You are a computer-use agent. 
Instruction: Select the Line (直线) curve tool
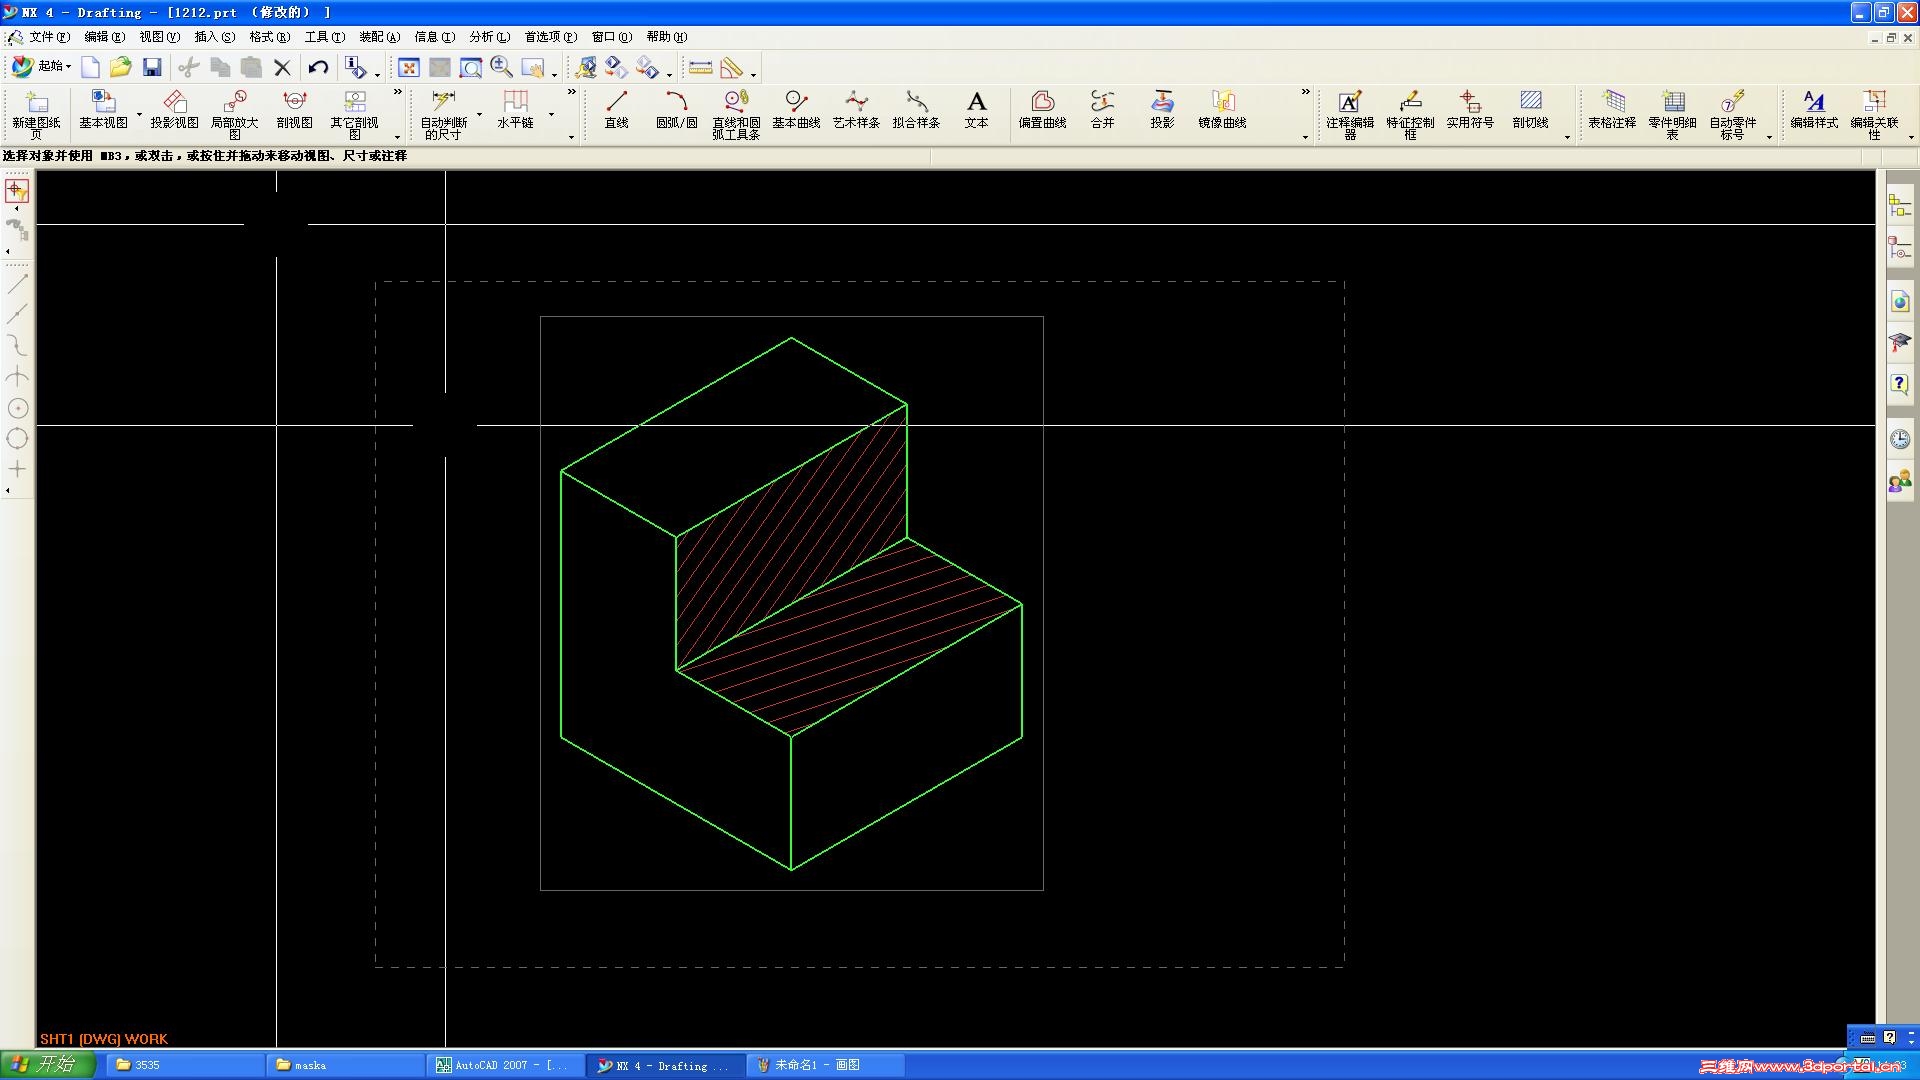(616, 109)
